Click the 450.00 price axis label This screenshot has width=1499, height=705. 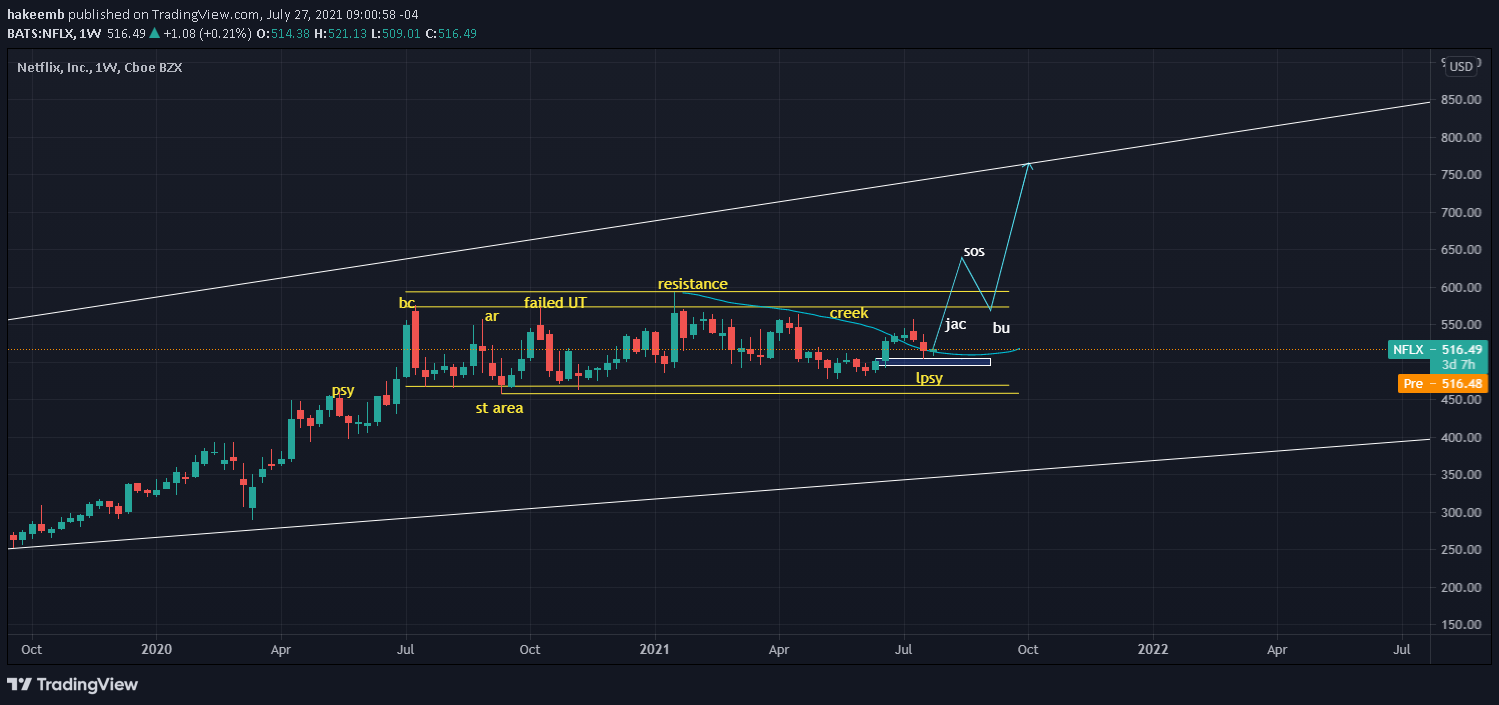(1461, 400)
